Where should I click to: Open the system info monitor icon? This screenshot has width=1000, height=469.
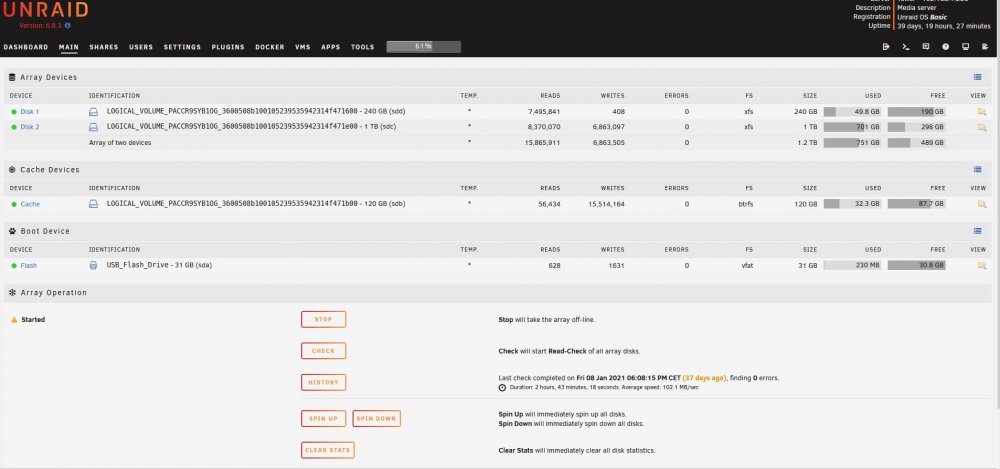point(966,47)
